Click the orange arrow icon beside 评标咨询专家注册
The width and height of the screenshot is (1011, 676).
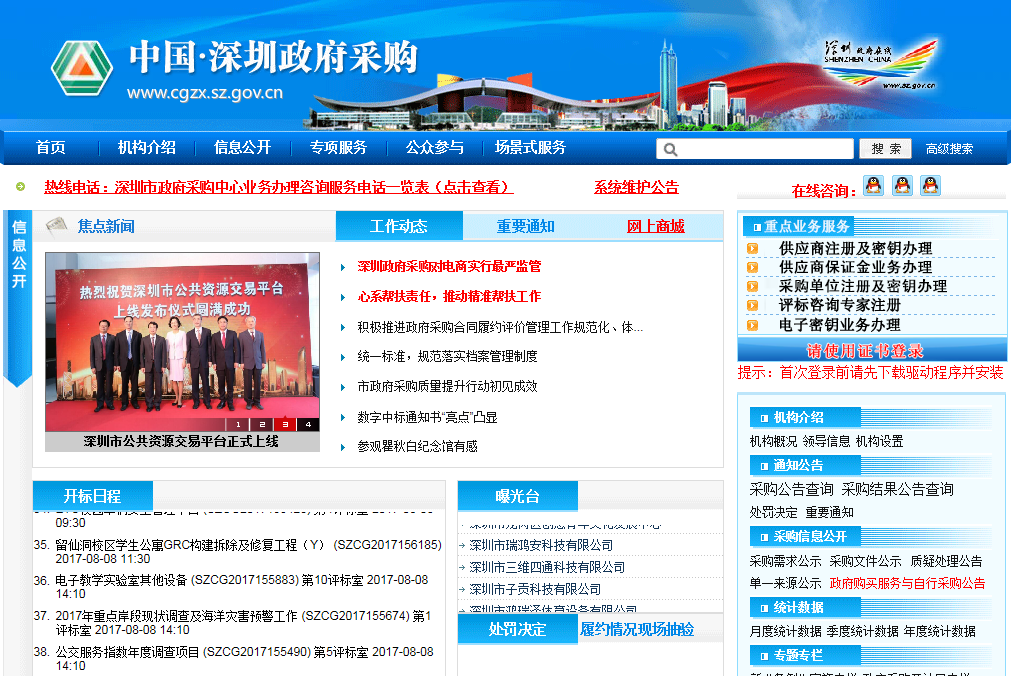[752, 305]
